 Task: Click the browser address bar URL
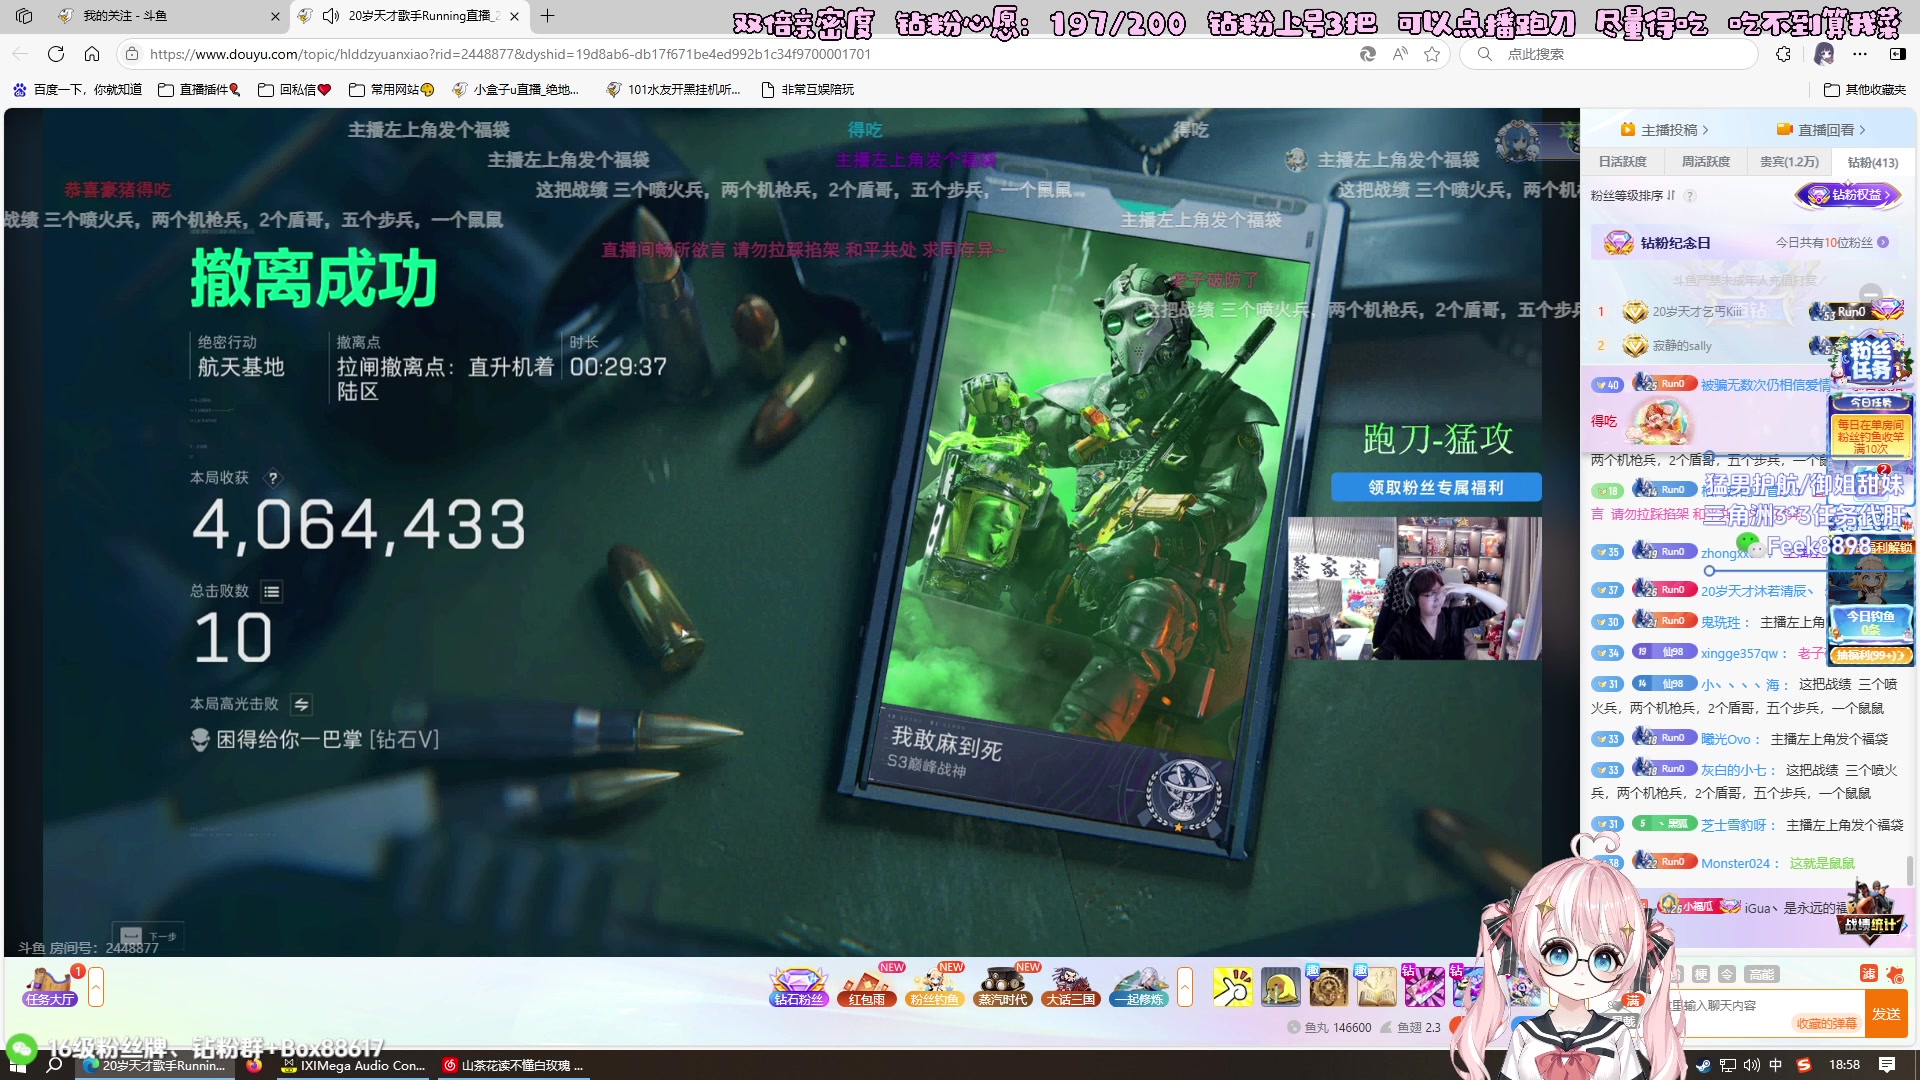(x=510, y=54)
